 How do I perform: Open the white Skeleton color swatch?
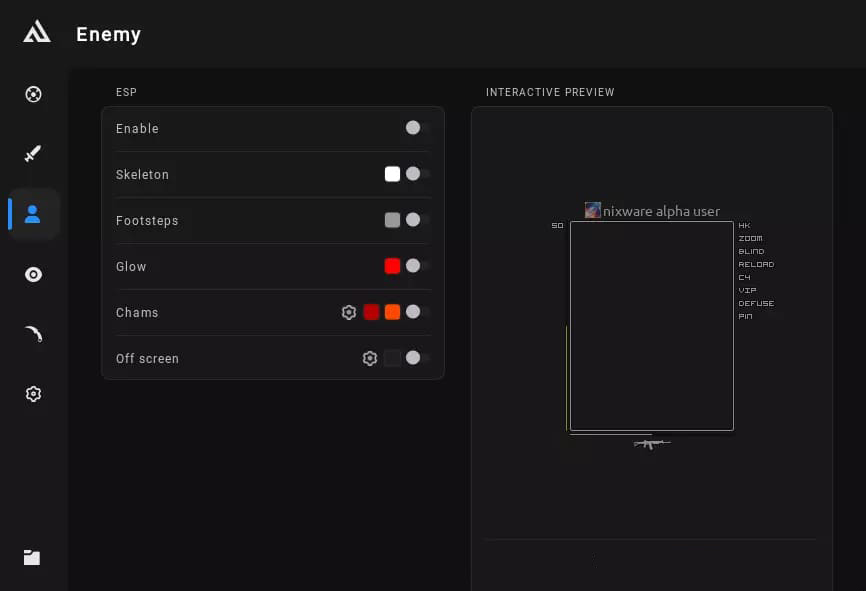(x=392, y=174)
